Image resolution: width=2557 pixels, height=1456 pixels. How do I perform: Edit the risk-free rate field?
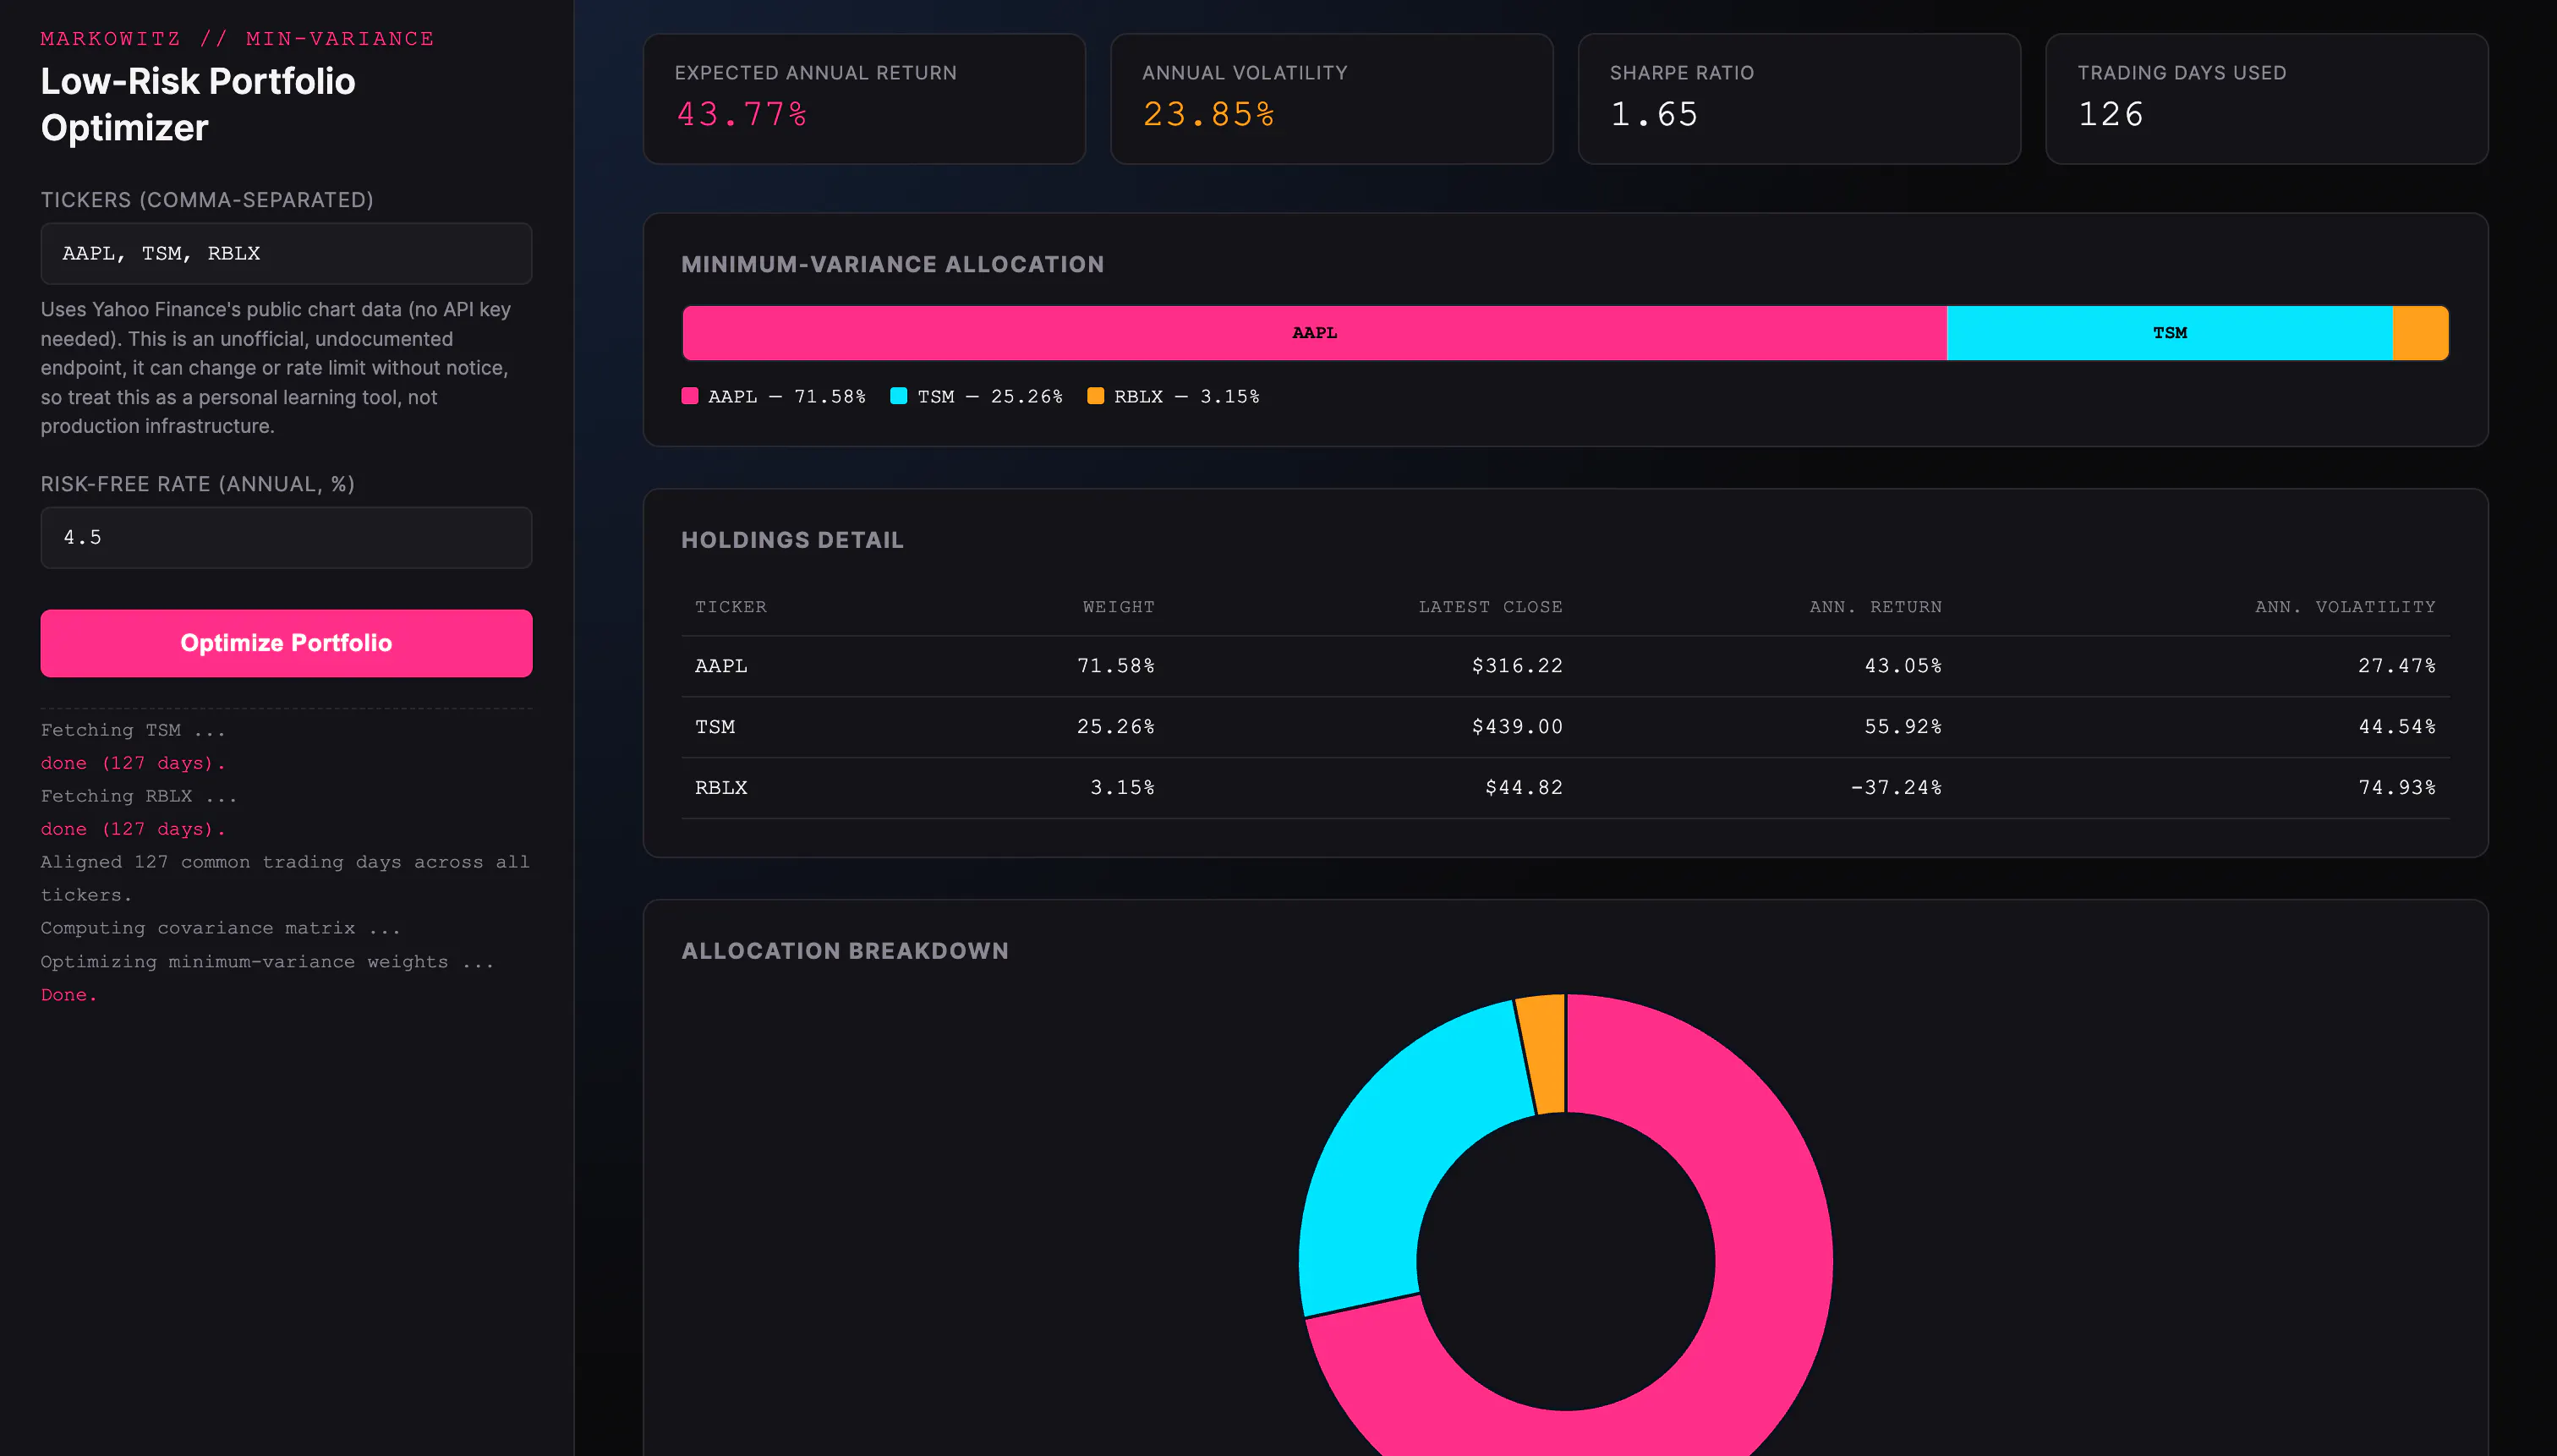pyautogui.click(x=286, y=537)
